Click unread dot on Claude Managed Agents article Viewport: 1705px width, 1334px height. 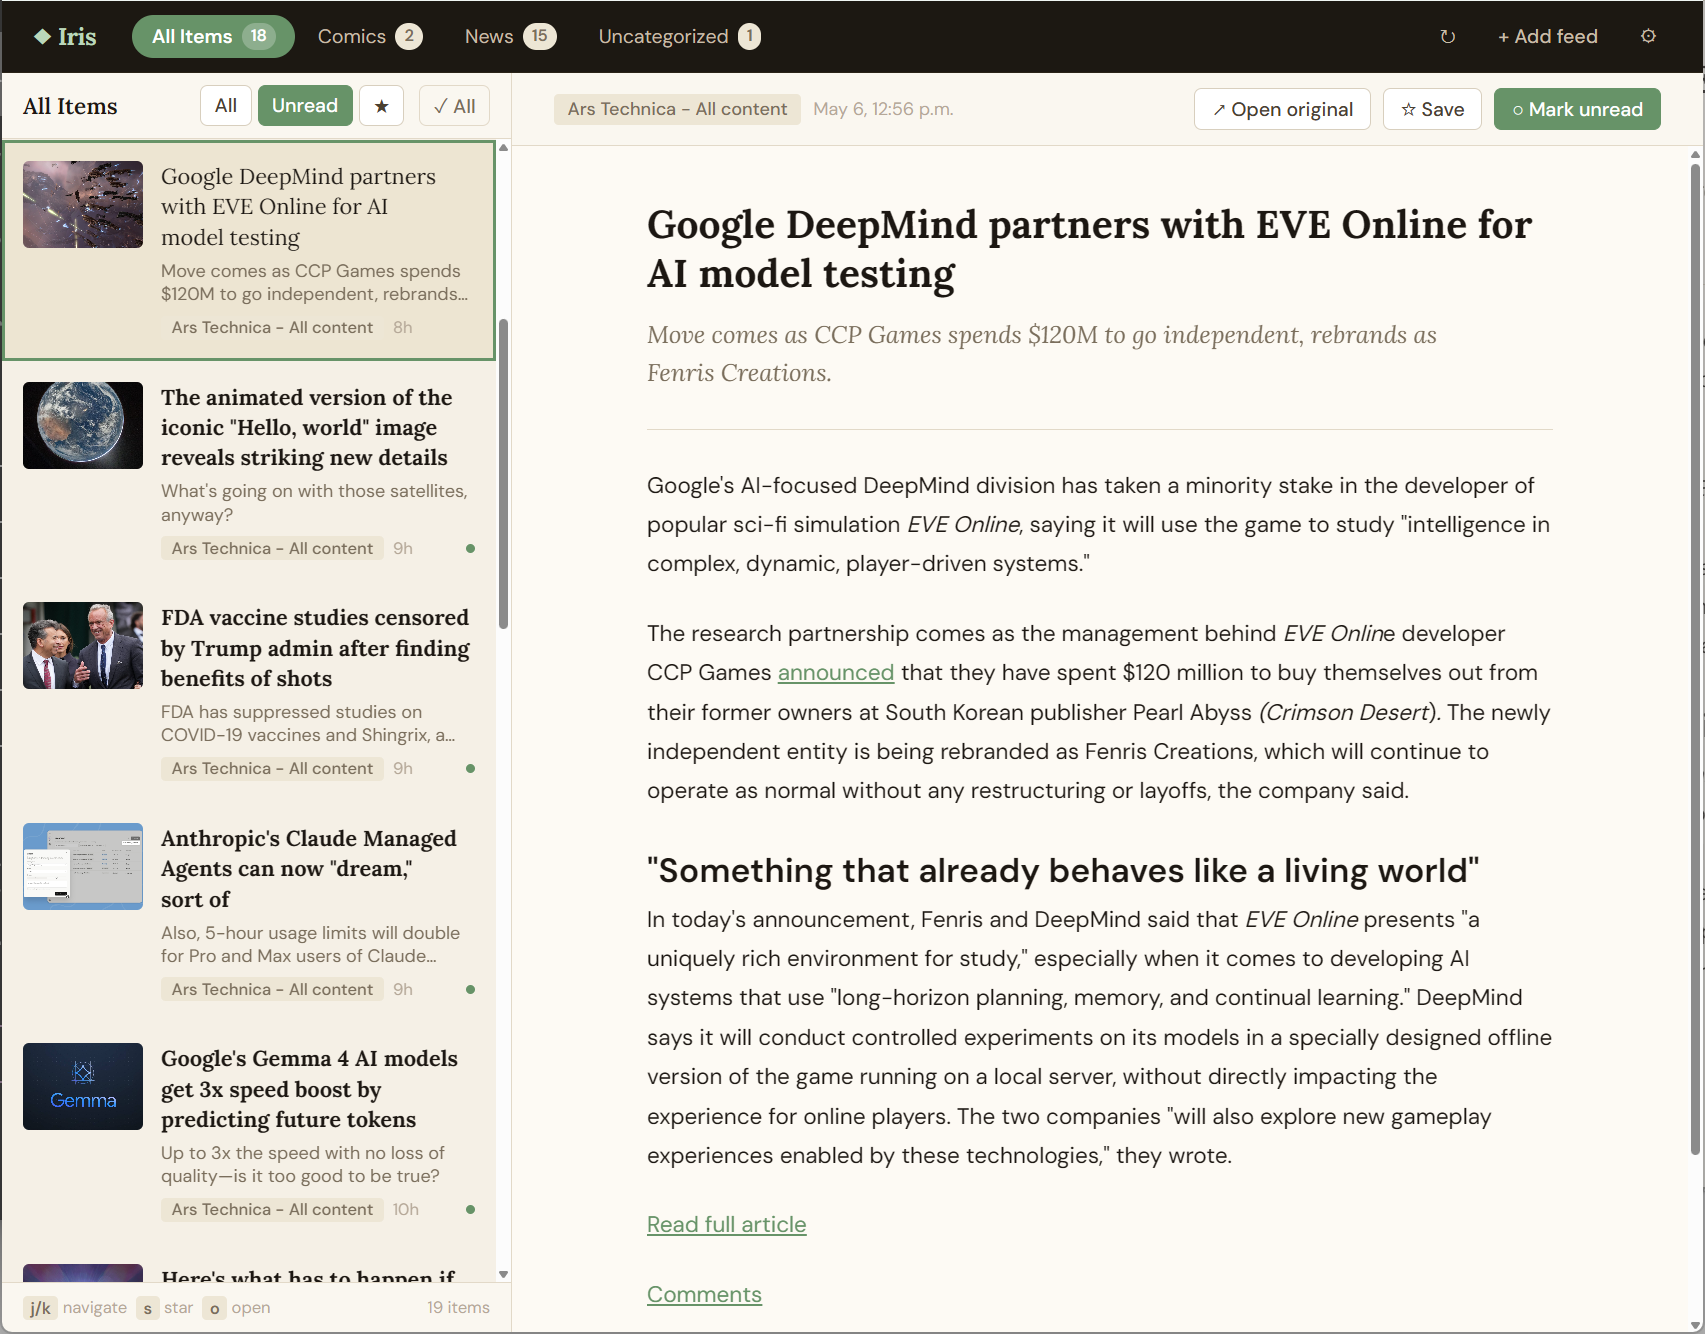[x=470, y=989]
